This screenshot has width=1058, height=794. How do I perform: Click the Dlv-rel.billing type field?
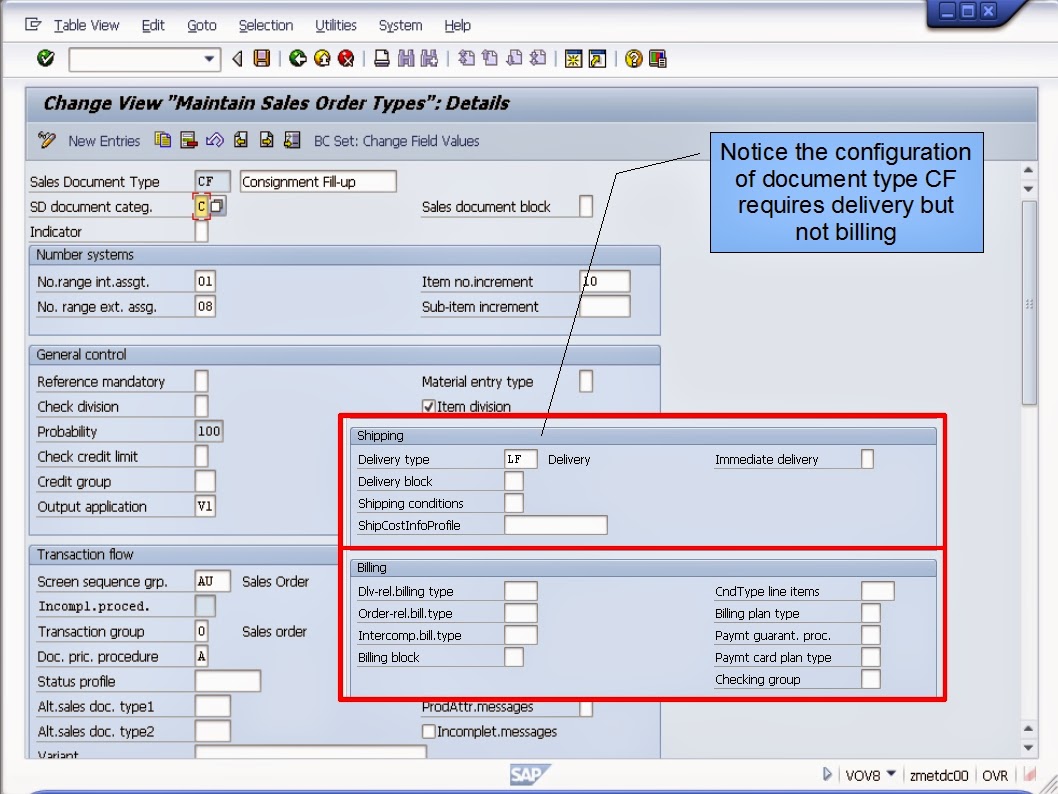click(521, 591)
